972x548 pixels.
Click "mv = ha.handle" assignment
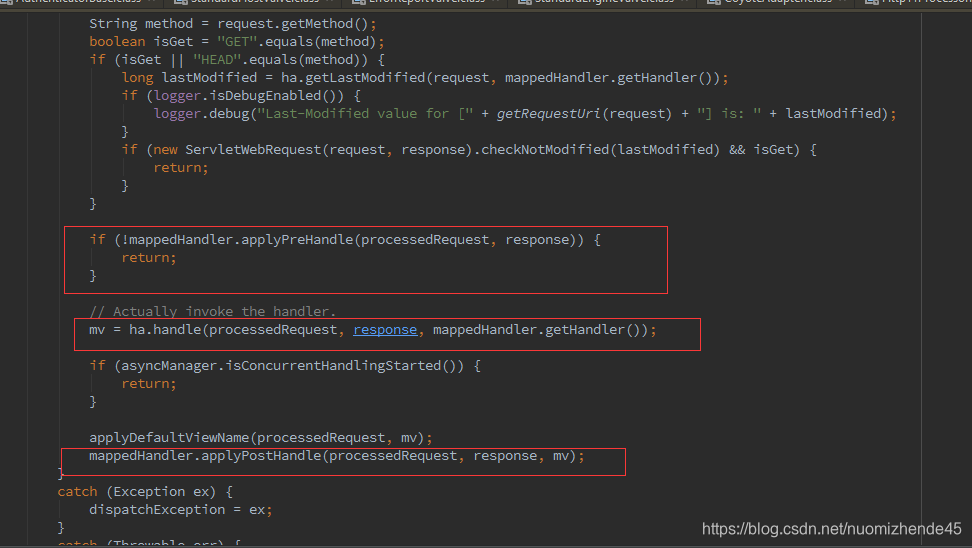[145, 330]
